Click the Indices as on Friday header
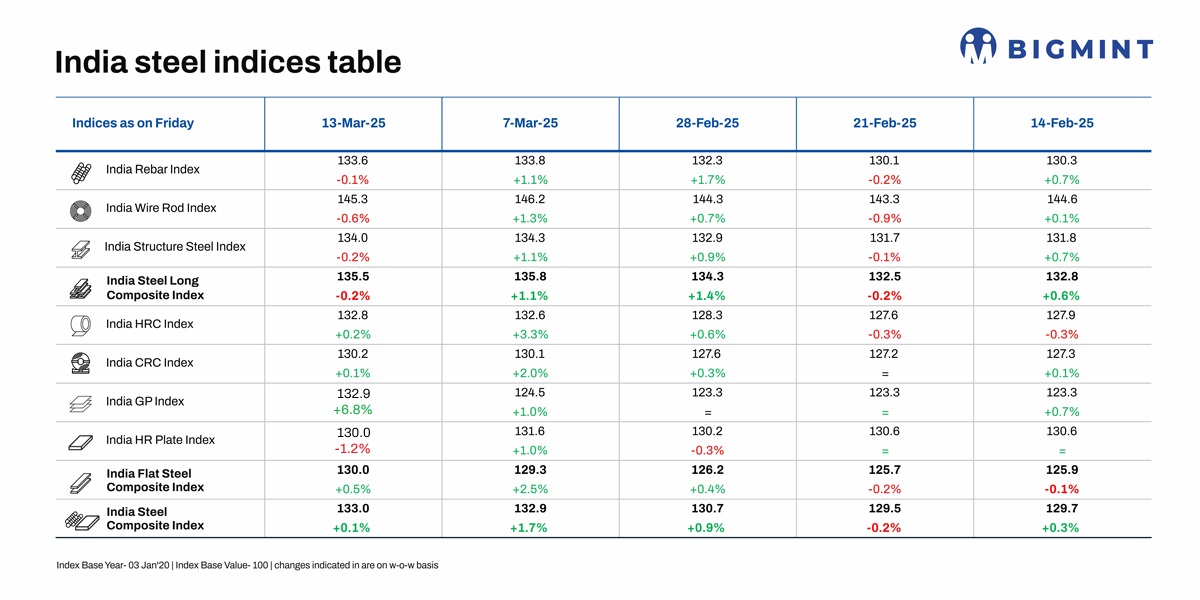This screenshot has height=600, width=1200. click(x=133, y=123)
